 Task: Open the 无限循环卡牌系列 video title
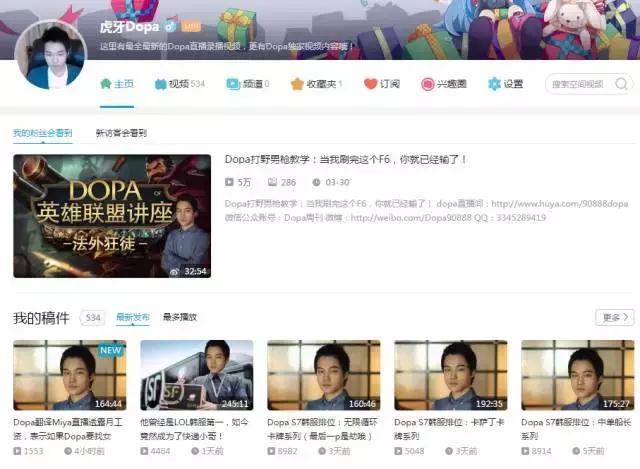tap(323, 428)
